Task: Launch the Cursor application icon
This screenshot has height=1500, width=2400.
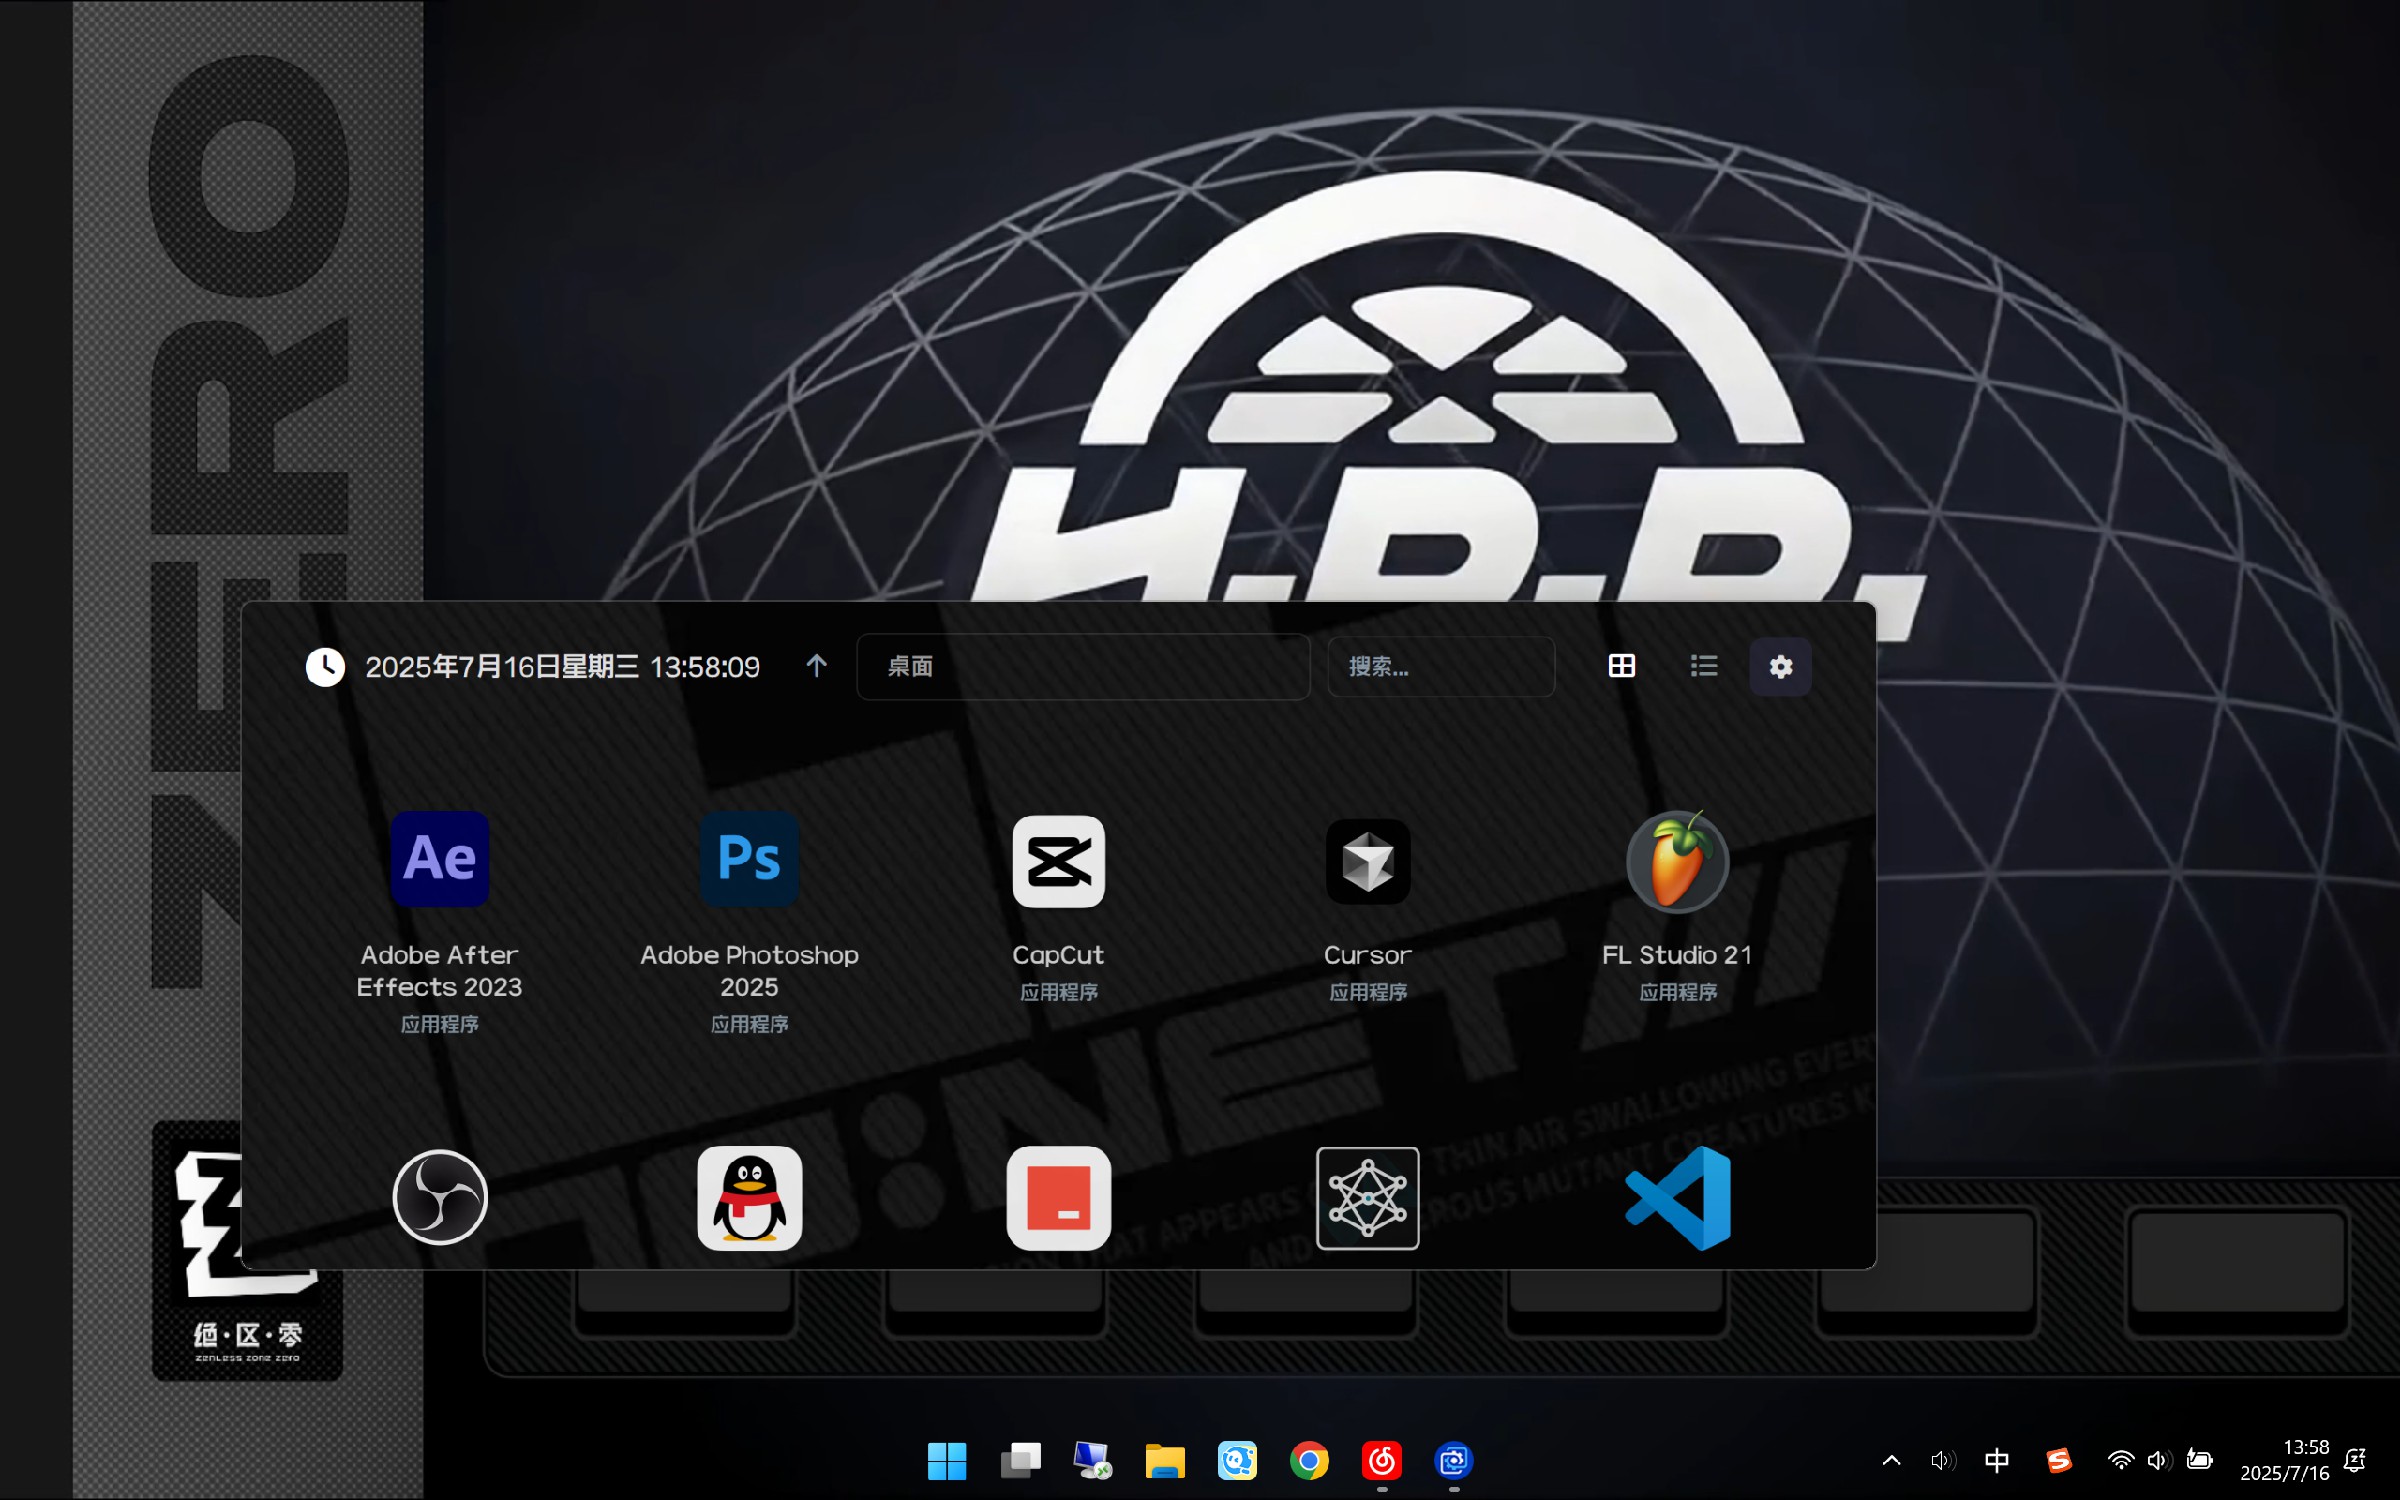Action: (x=1368, y=861)
